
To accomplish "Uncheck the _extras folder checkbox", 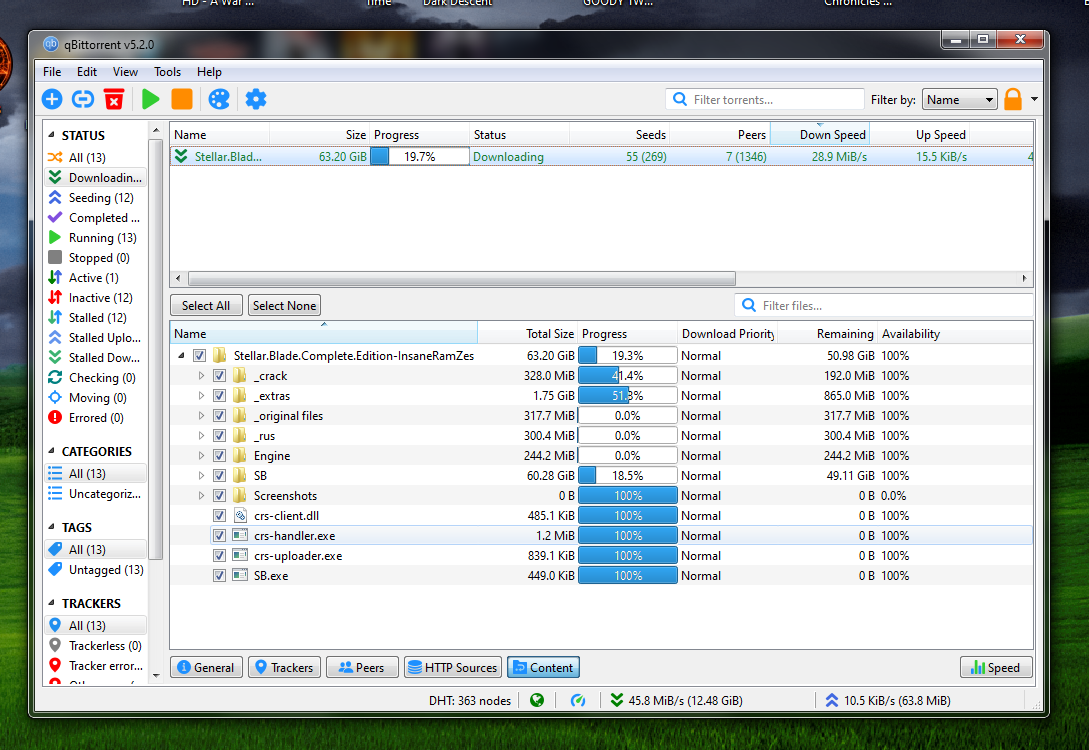I will 219,396.
